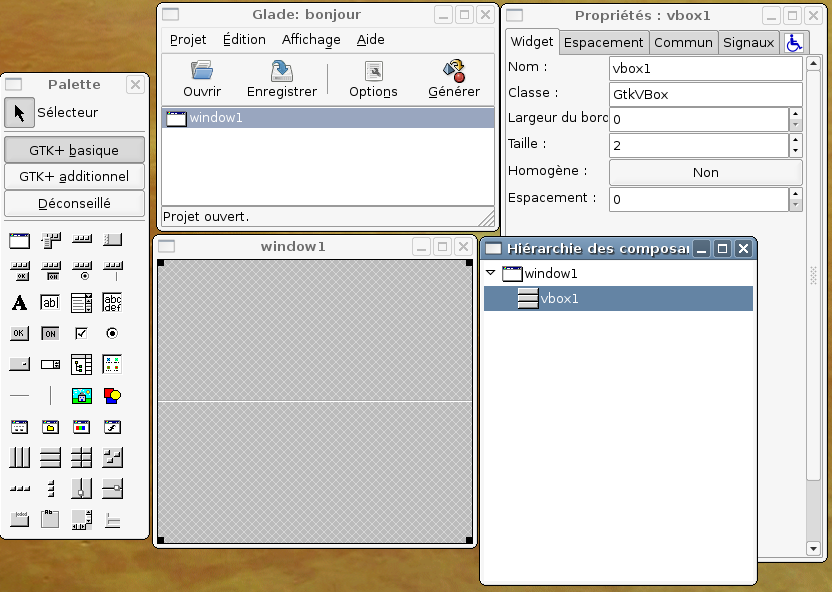This screenshot has width=832, height=592.
Task: Select the Text Entry (abl) widget
Action: [50, 302]
